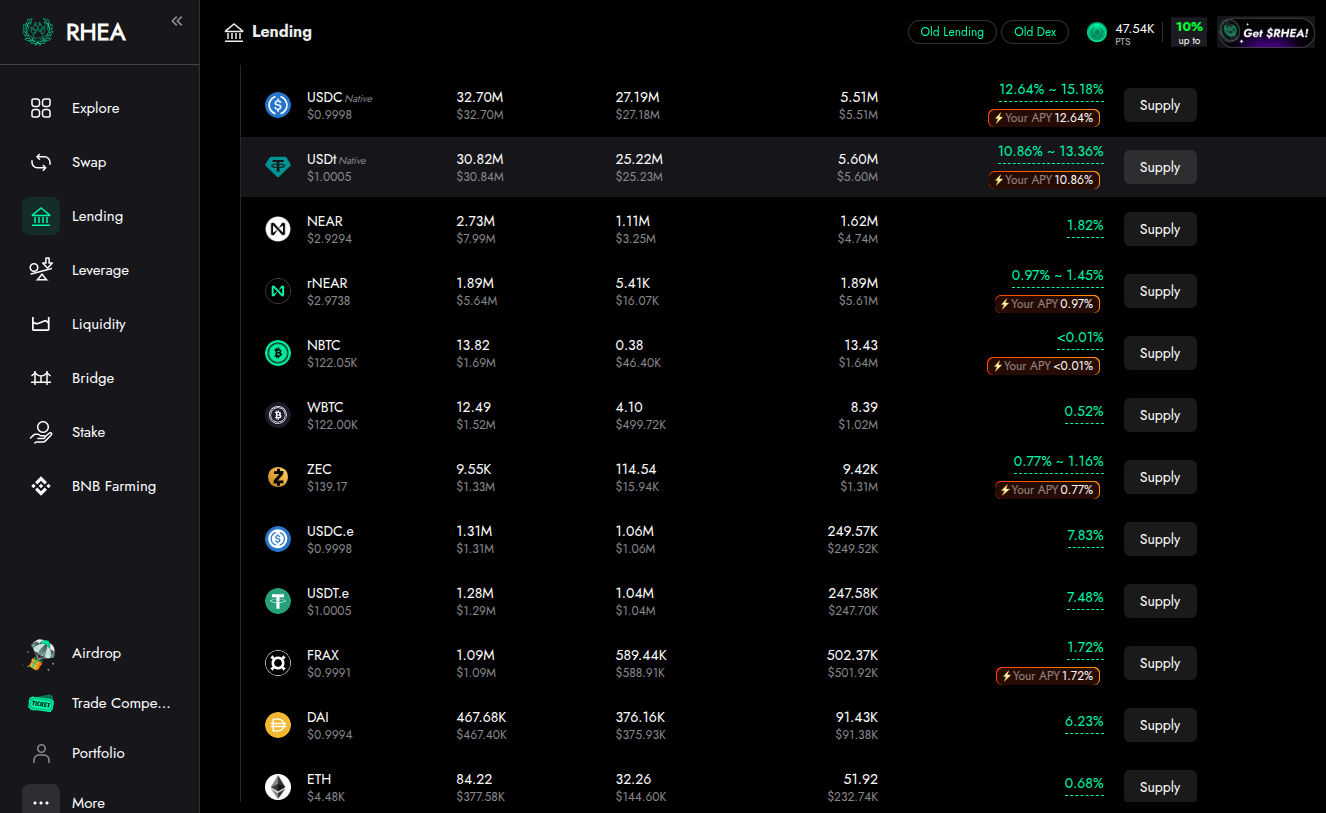Collapse the sidebar with double chevron
The image size is (1326, 813).
tap(177, 21)
